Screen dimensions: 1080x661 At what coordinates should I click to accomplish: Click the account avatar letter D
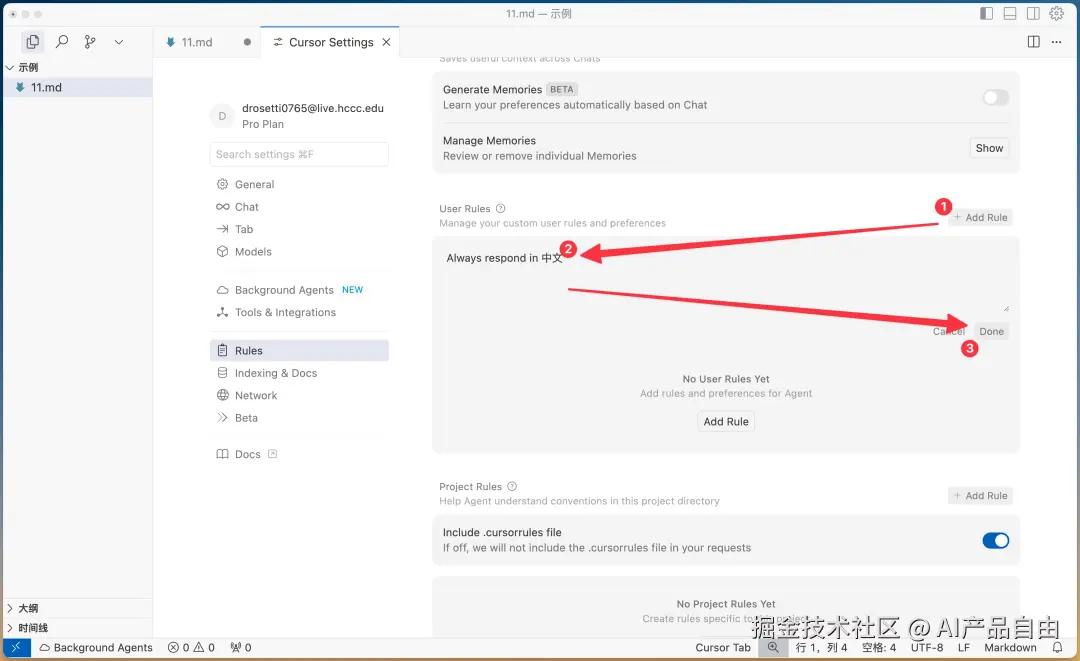click(222, 116)
